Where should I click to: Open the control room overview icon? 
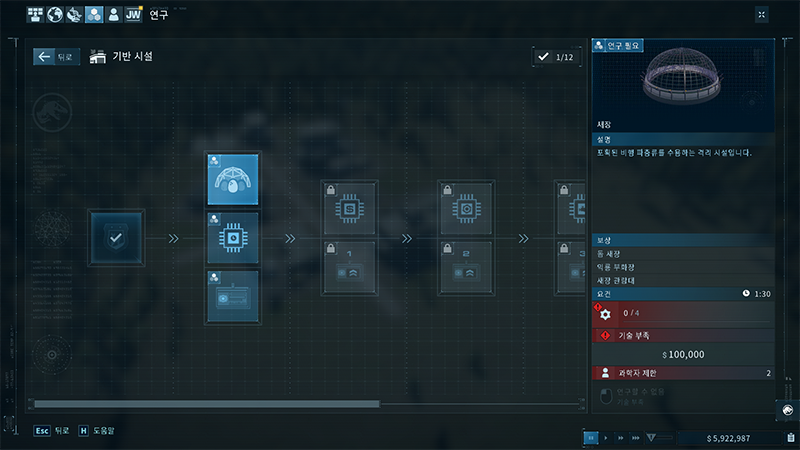tap(35, 14)
